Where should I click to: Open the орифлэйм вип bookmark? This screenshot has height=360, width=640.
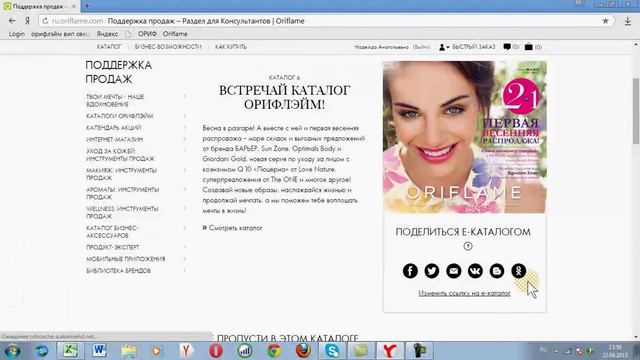[x=60, y=34]
